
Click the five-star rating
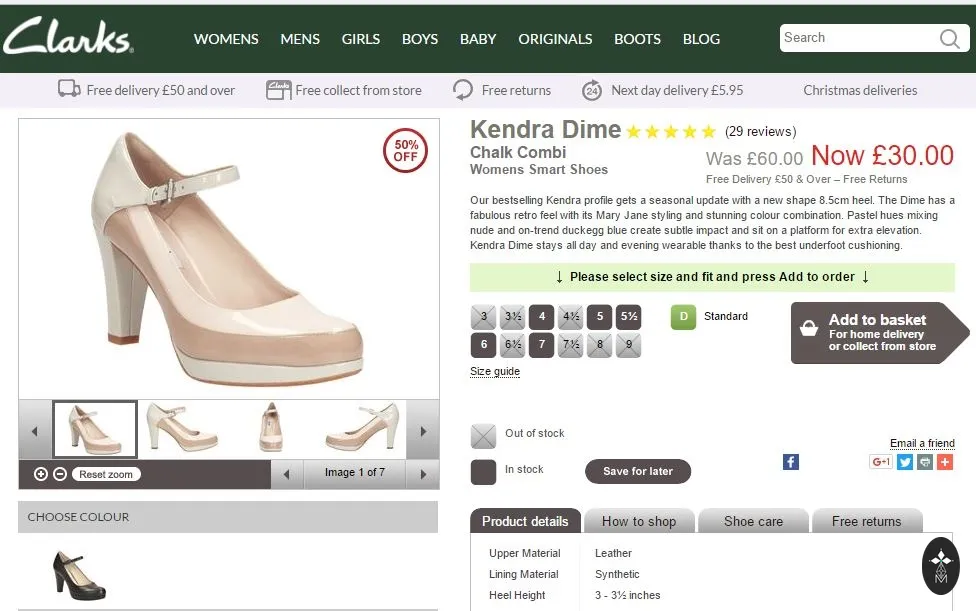[671, 131]
